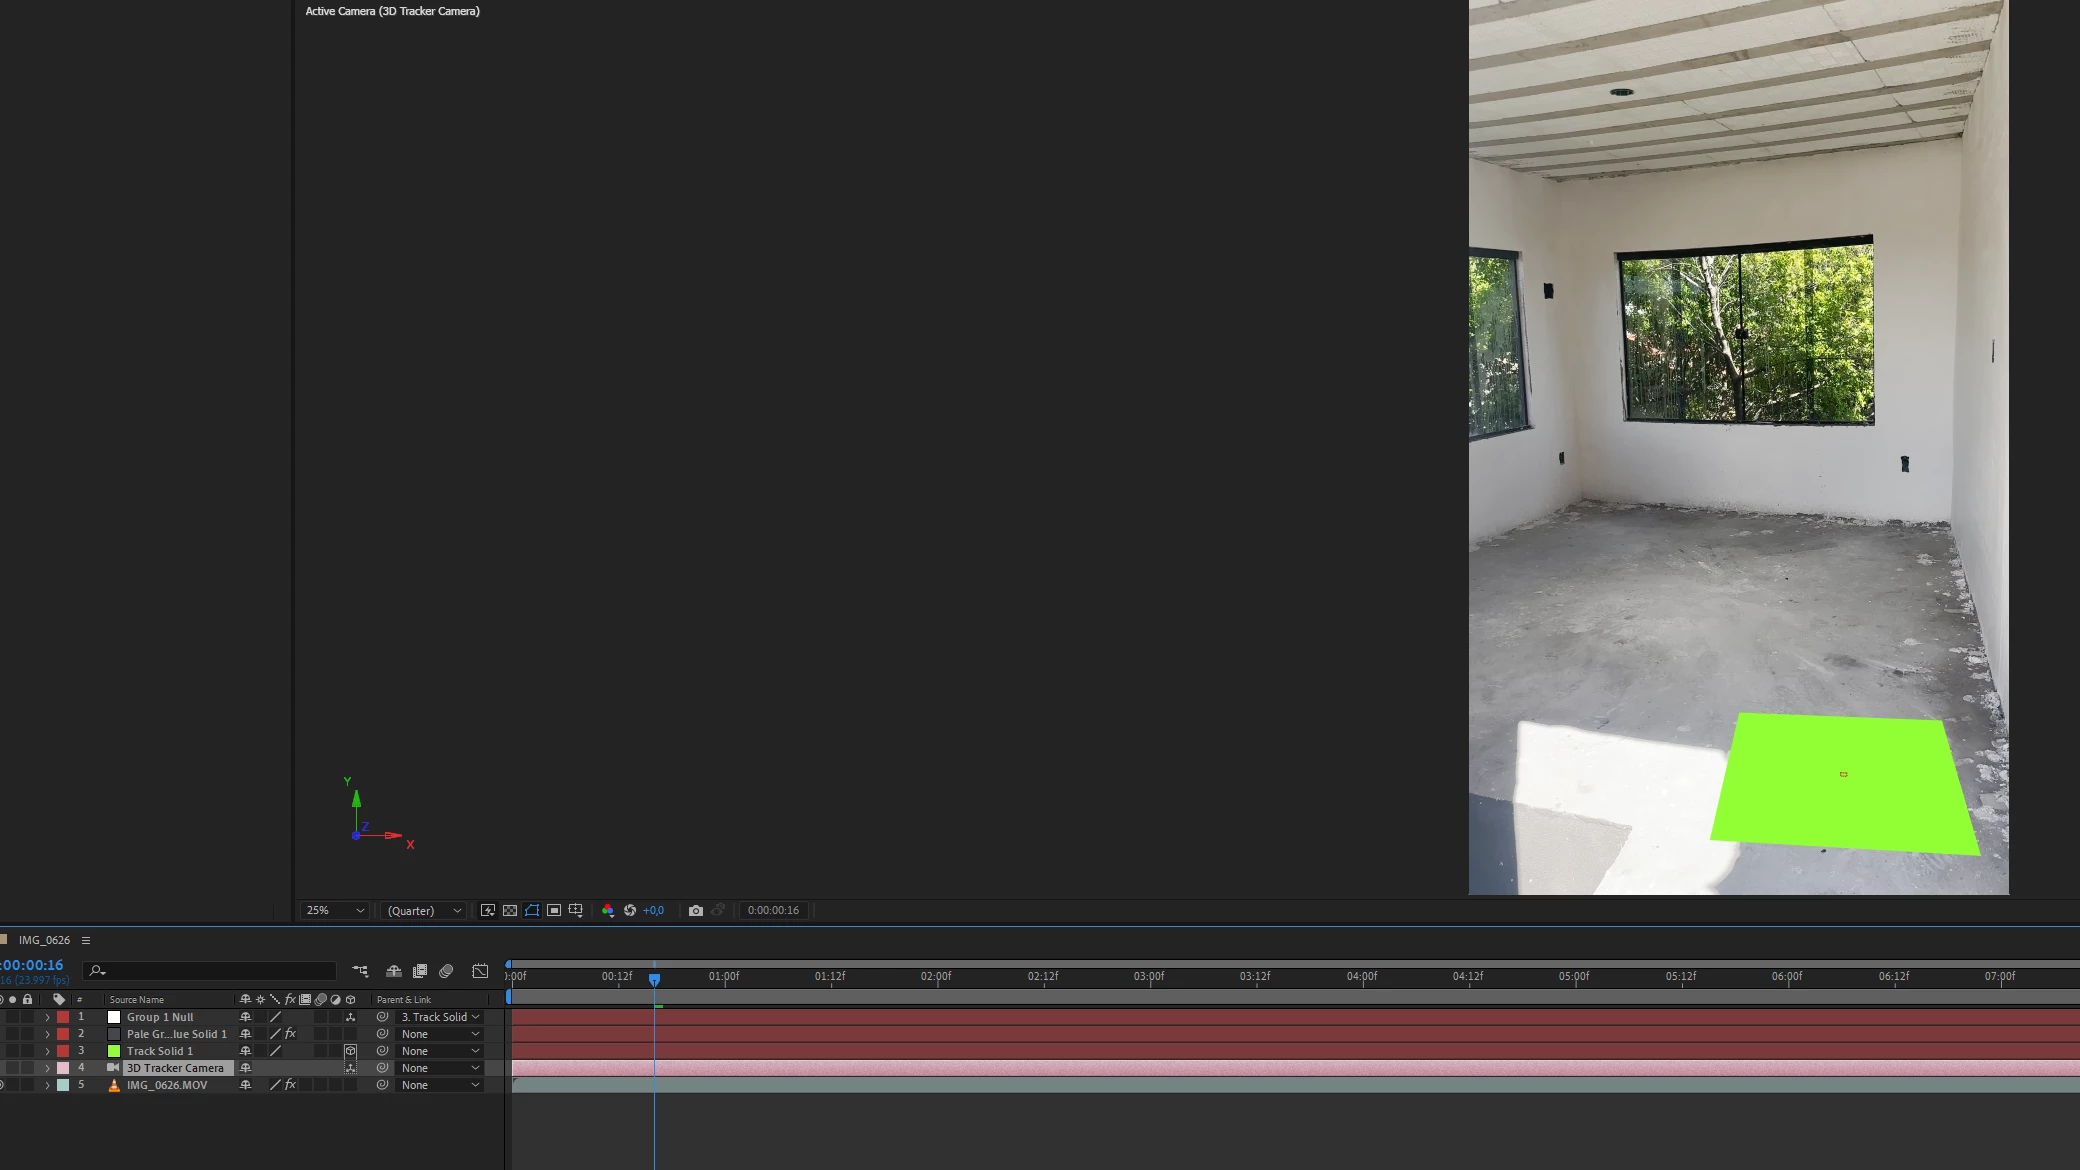Viewport: 2080px width, 1170px height.
Task: Open the Show Channel color menu
Action: click(x=608, y=910)
